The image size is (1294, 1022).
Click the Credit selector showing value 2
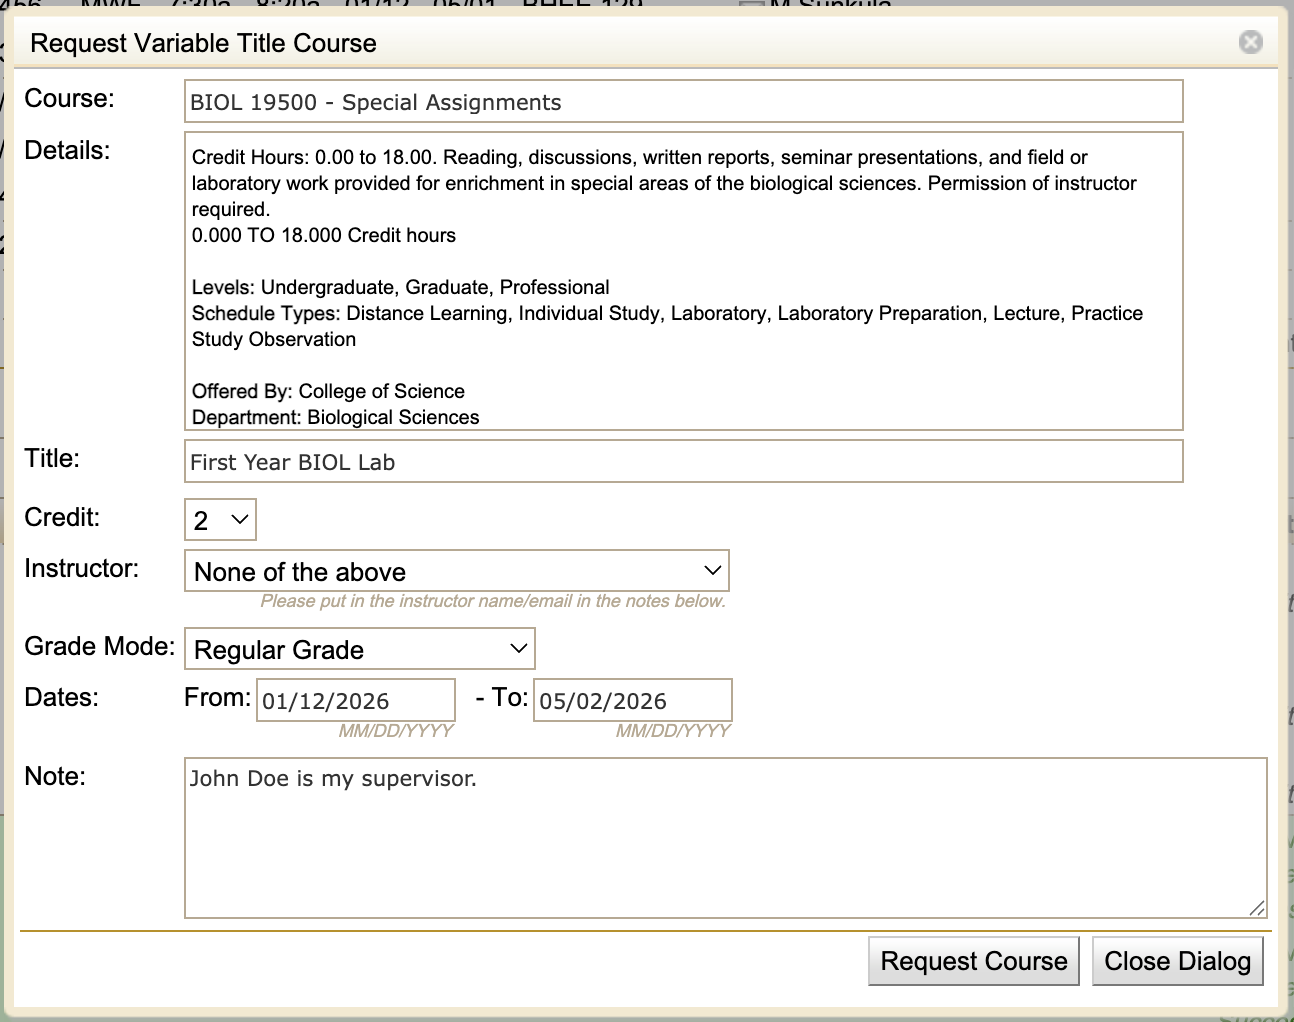pos(219,519)
